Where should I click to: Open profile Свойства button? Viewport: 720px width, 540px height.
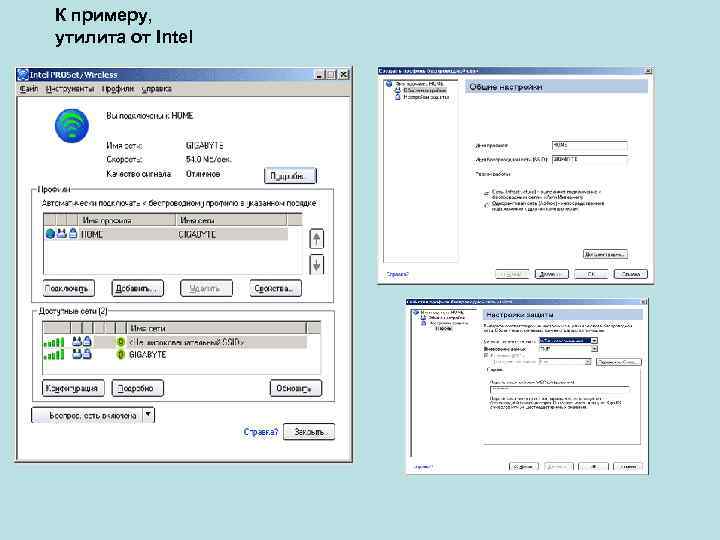coord(276,288)
